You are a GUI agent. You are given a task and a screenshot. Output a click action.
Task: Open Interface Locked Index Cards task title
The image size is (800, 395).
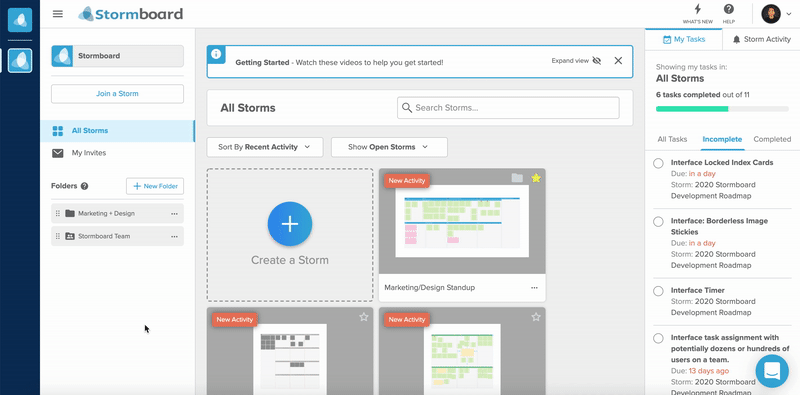[x=722, y=162]
